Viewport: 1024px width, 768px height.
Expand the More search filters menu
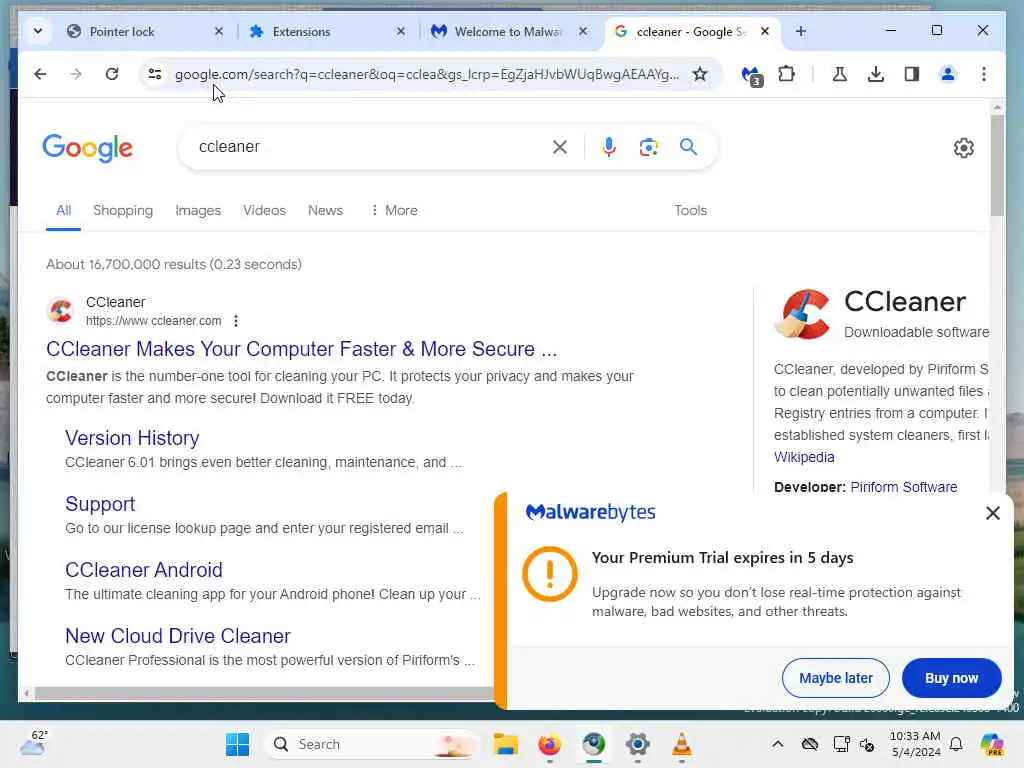point(394,210)
